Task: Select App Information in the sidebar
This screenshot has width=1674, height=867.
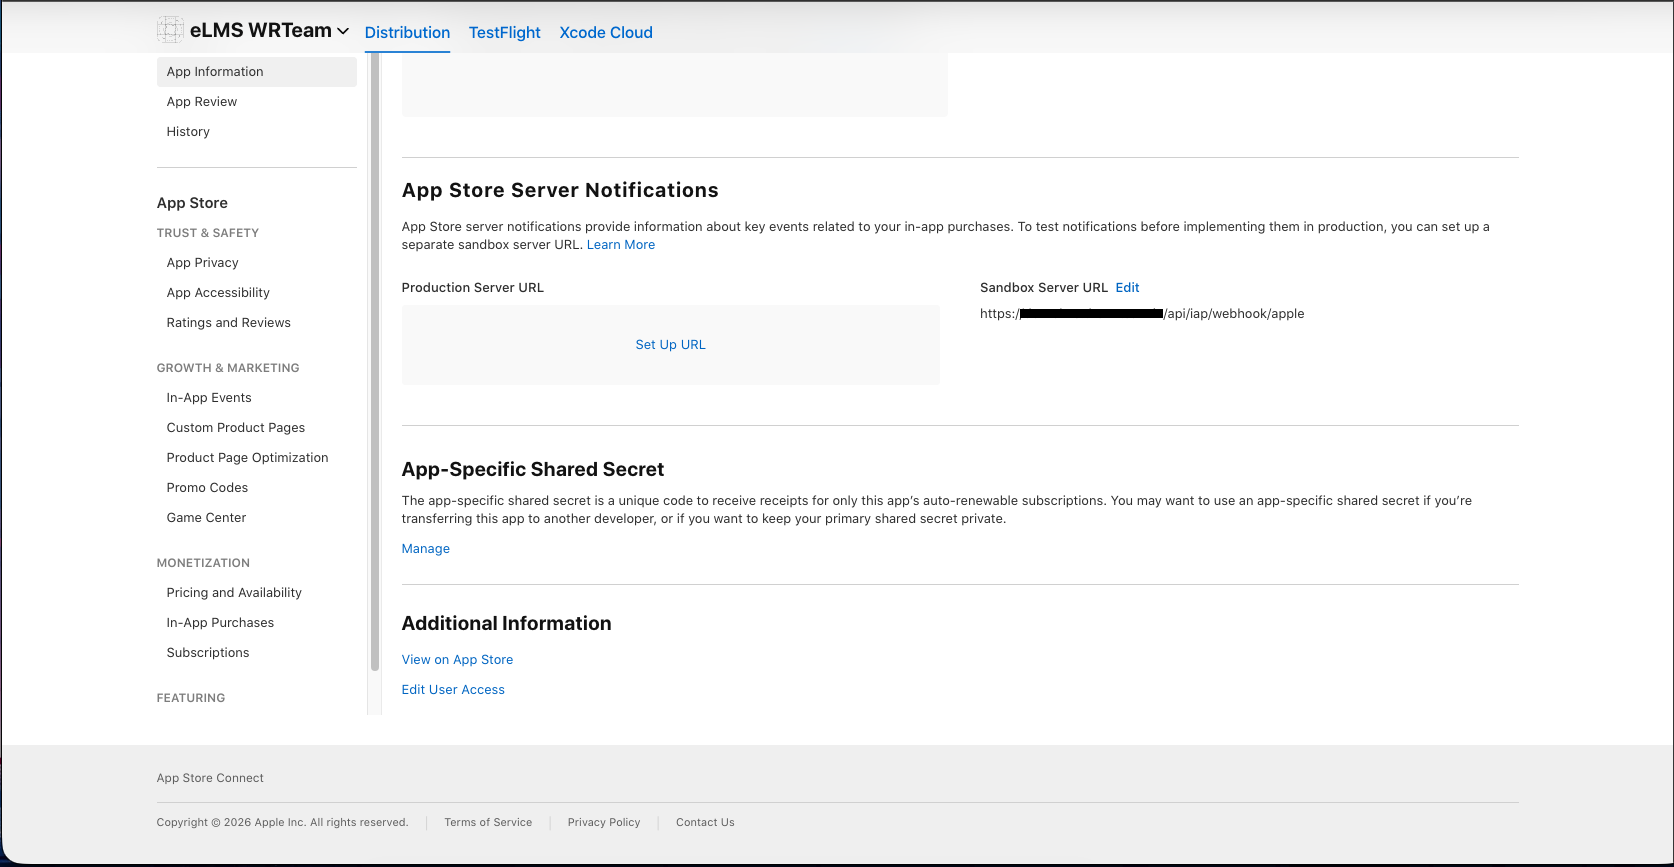Action: 256,72
